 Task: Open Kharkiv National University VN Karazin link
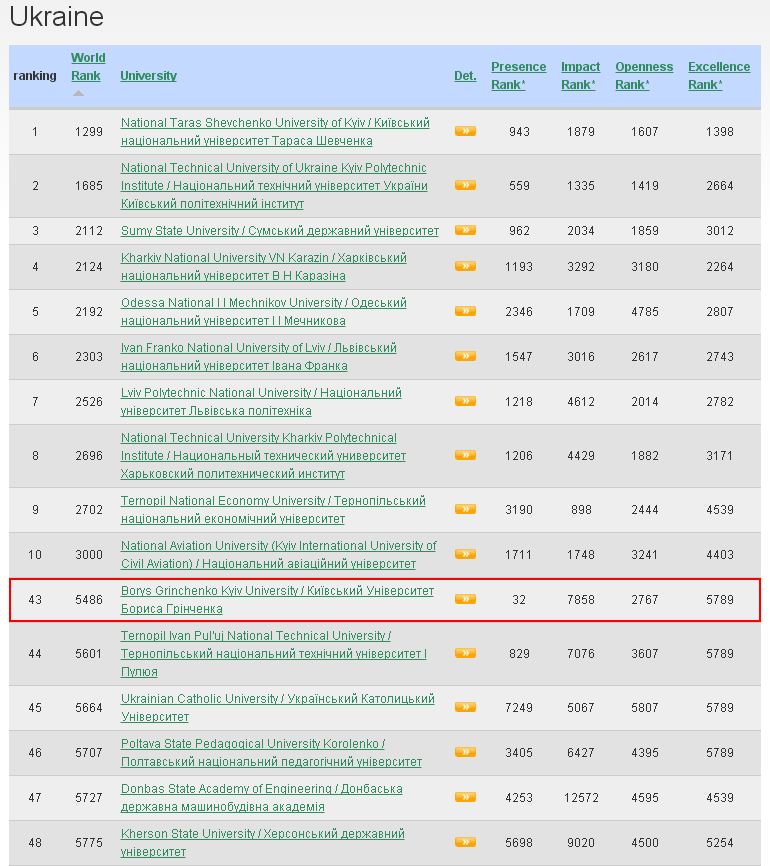(x=263, y=267)
